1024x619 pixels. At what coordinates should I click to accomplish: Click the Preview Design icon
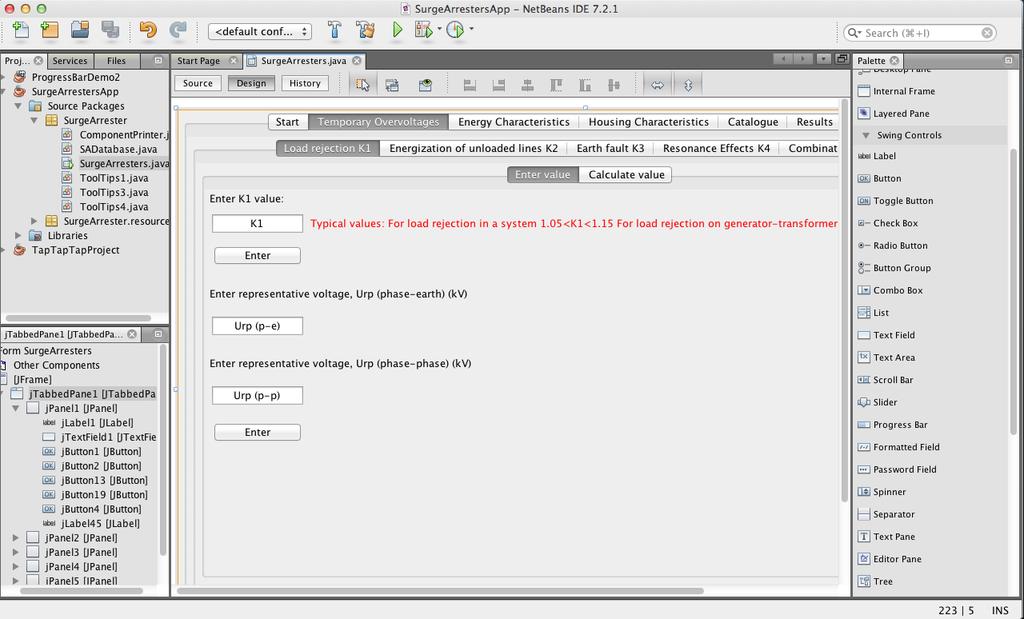coord(425,85)
